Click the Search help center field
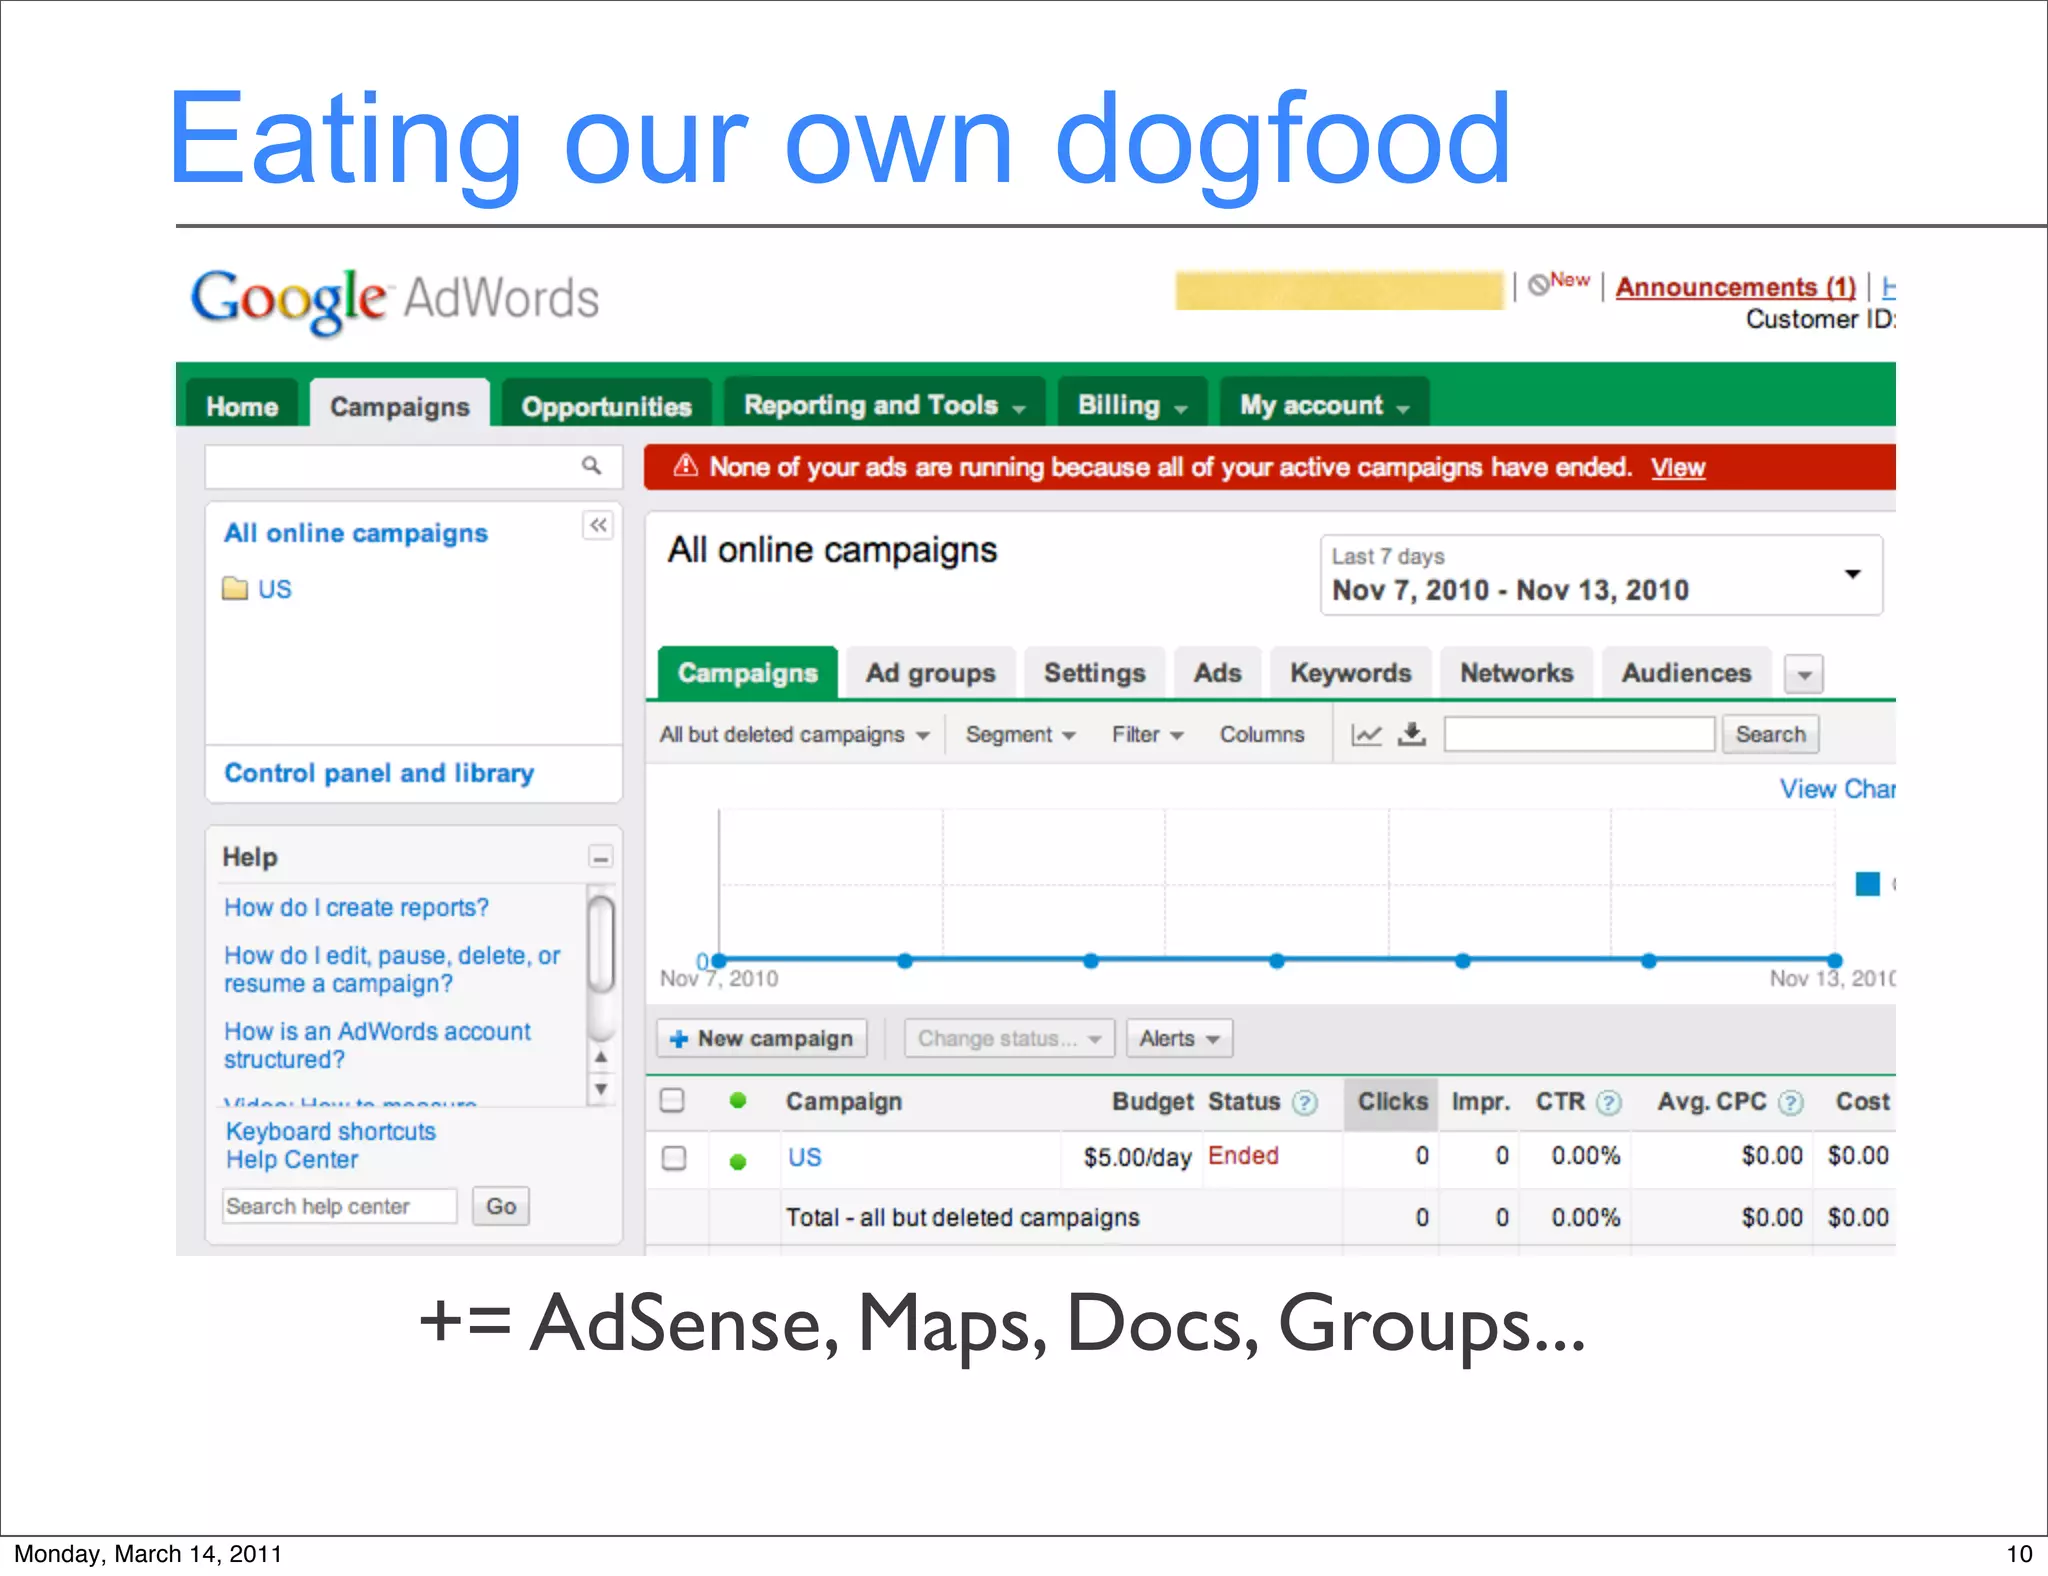This screenshot has height=1576, width=2048. [339, 1206]
